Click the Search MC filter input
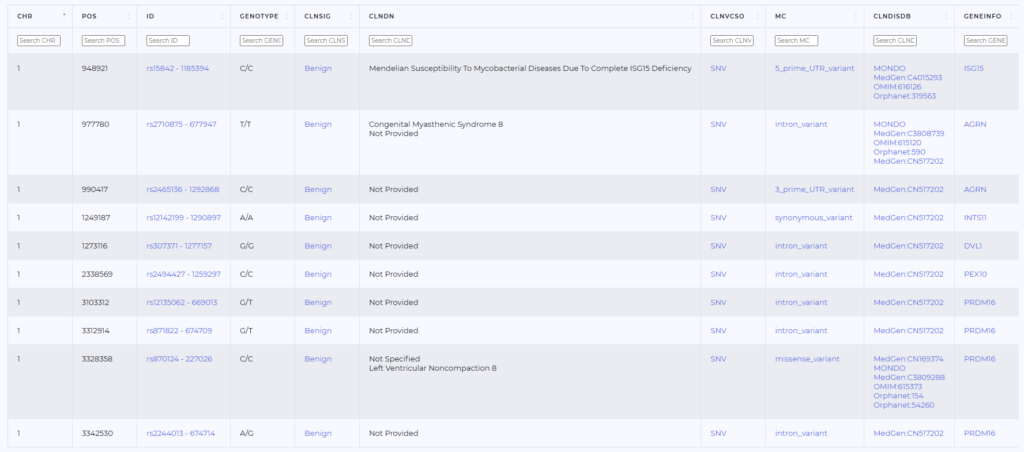1024x452 pixels. pos(796,40)
